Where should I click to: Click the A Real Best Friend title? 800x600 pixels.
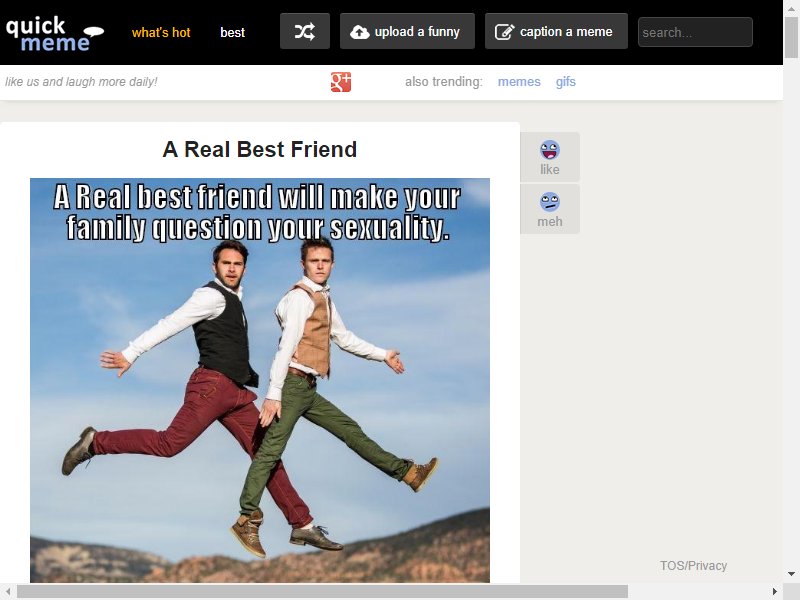(260, 149)
